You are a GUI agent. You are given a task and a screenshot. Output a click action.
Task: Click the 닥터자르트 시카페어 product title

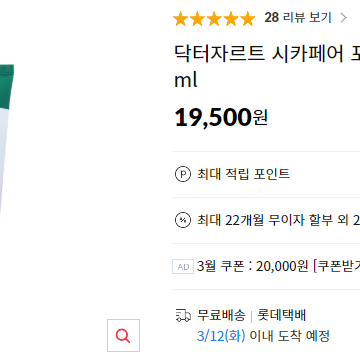click(258, 54)
